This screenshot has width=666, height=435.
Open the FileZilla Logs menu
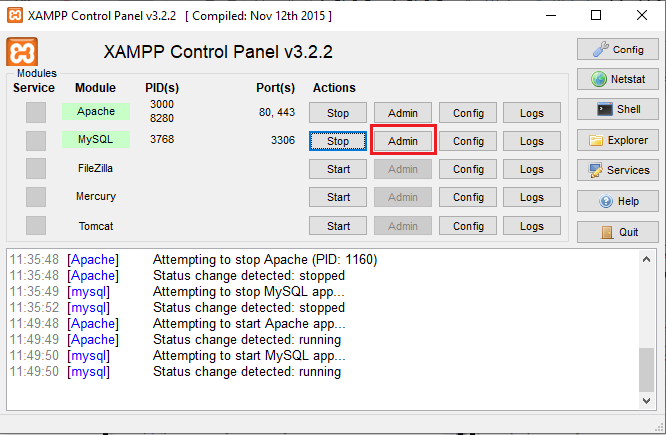coord(532,169)
